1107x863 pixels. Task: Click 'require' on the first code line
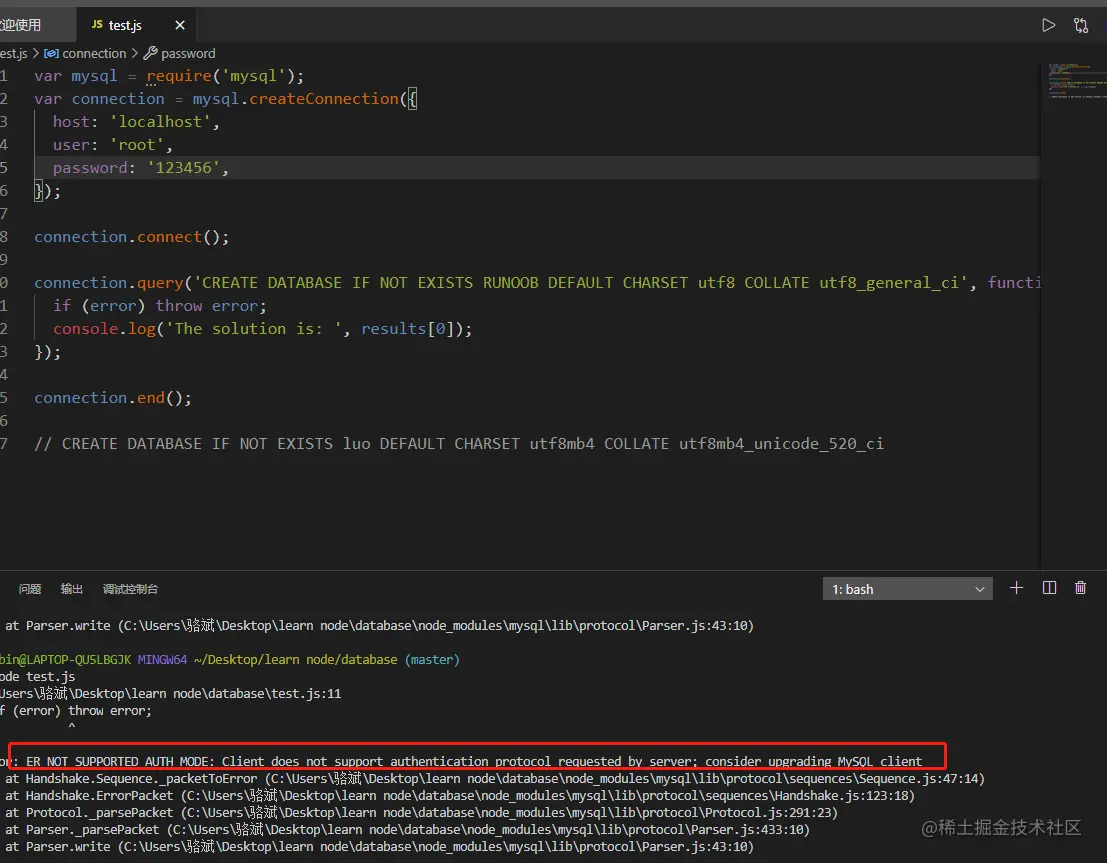click(179, 76)
